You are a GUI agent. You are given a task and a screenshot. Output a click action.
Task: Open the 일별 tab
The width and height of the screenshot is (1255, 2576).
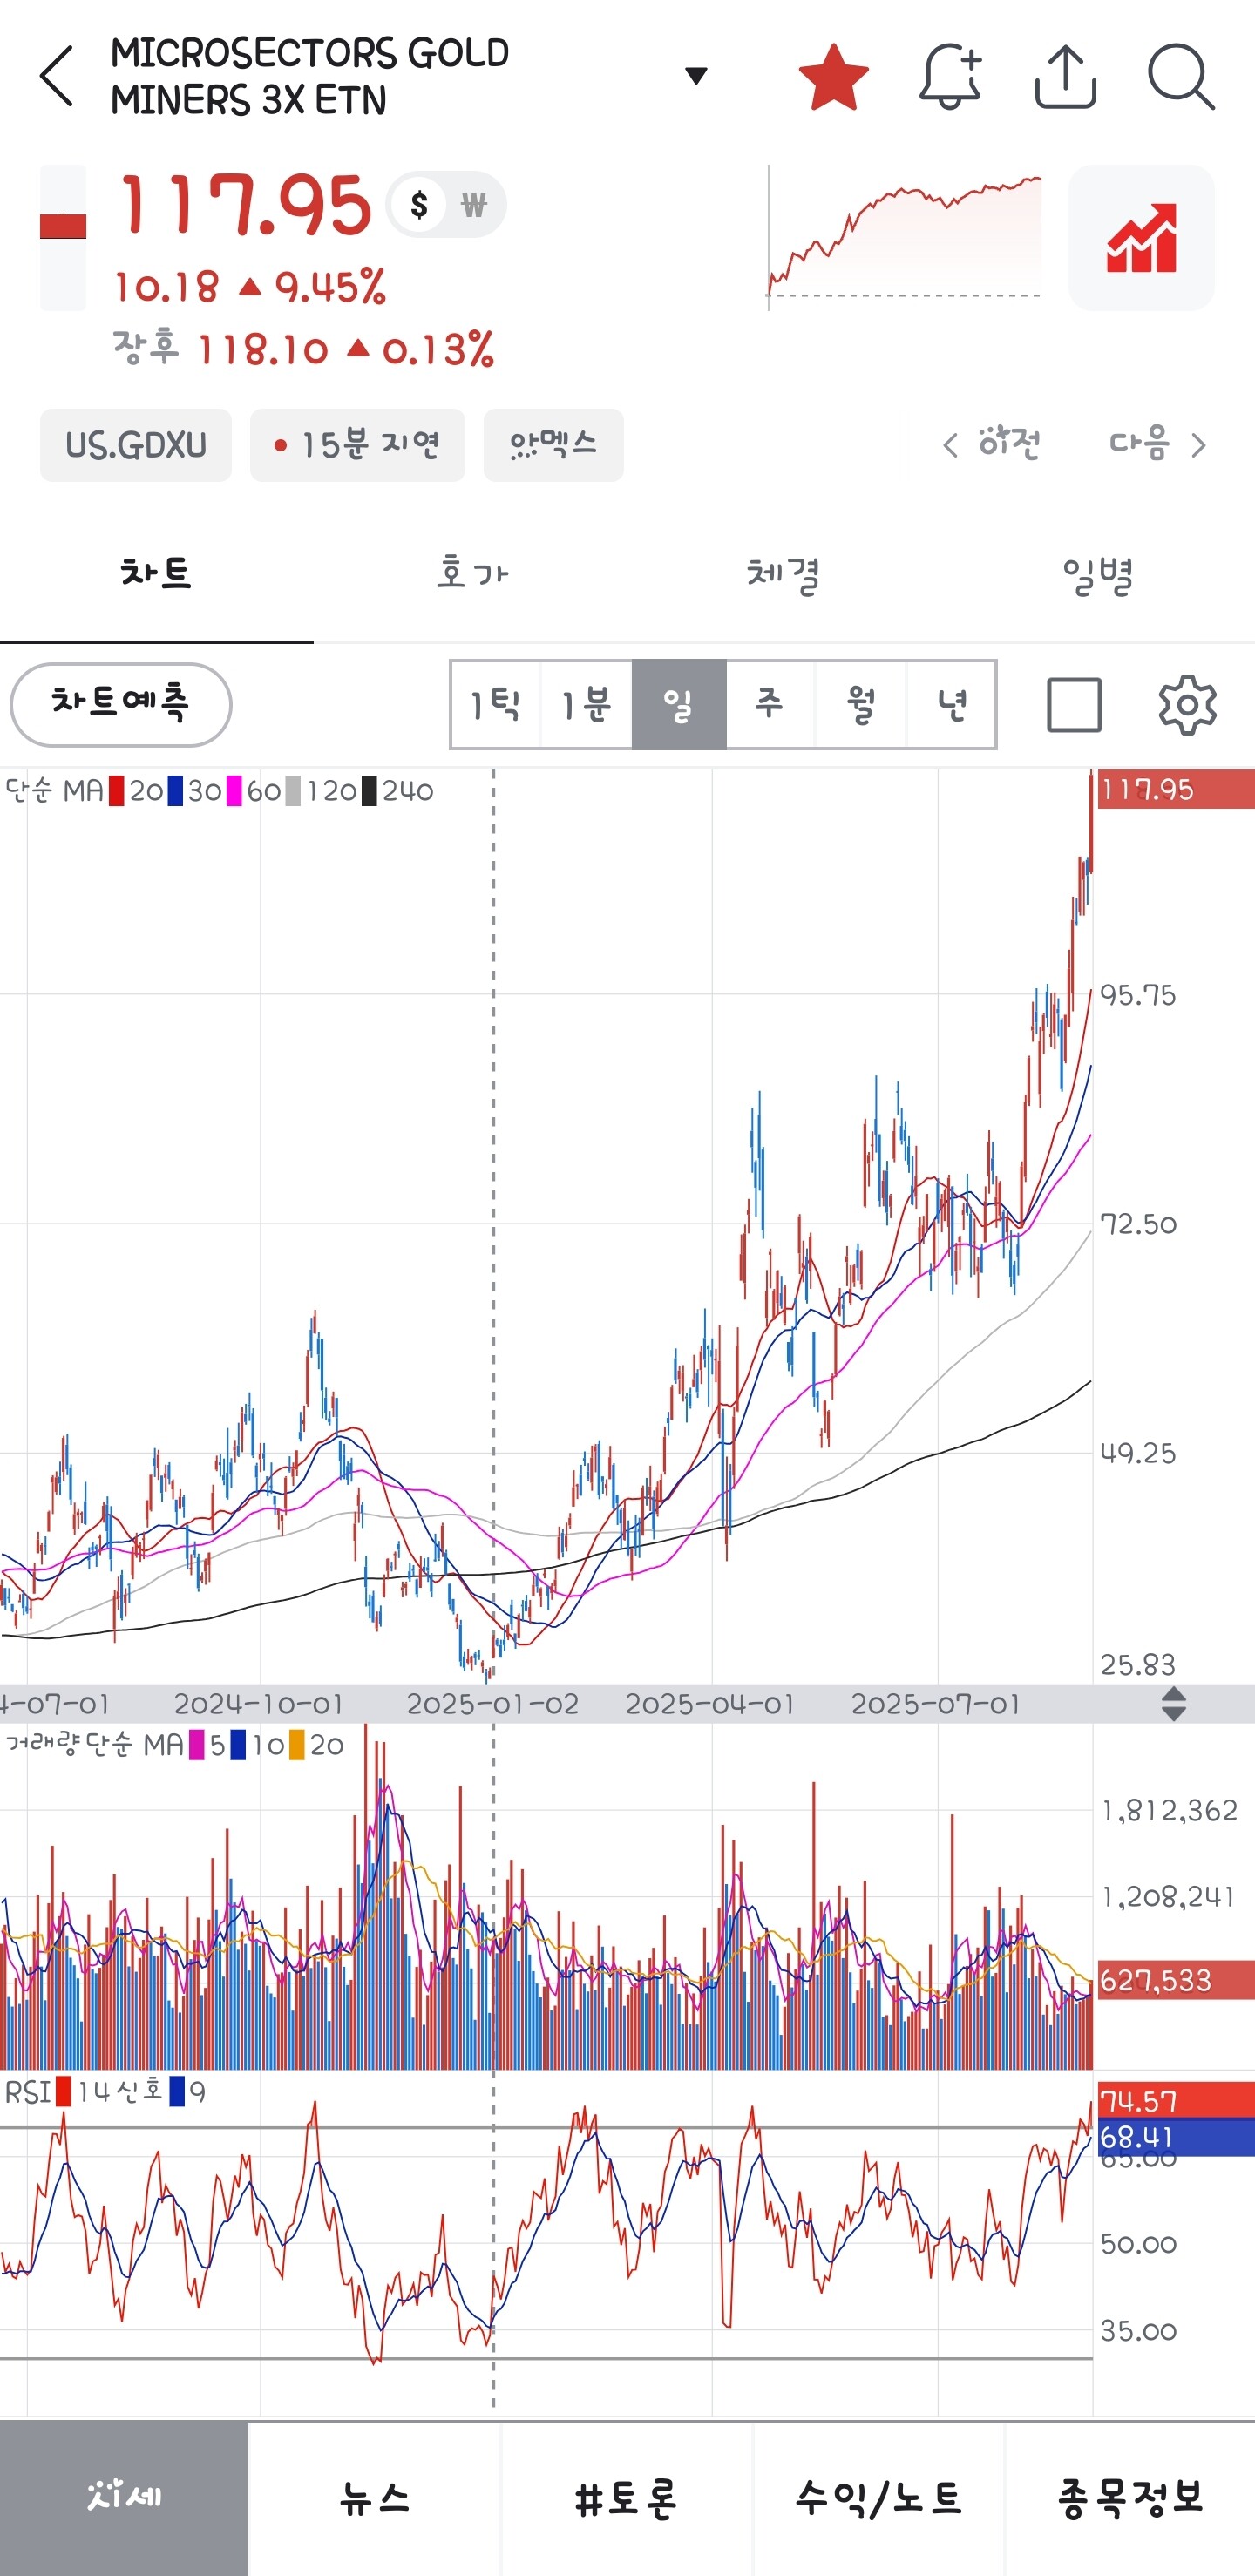point(1098,574)
